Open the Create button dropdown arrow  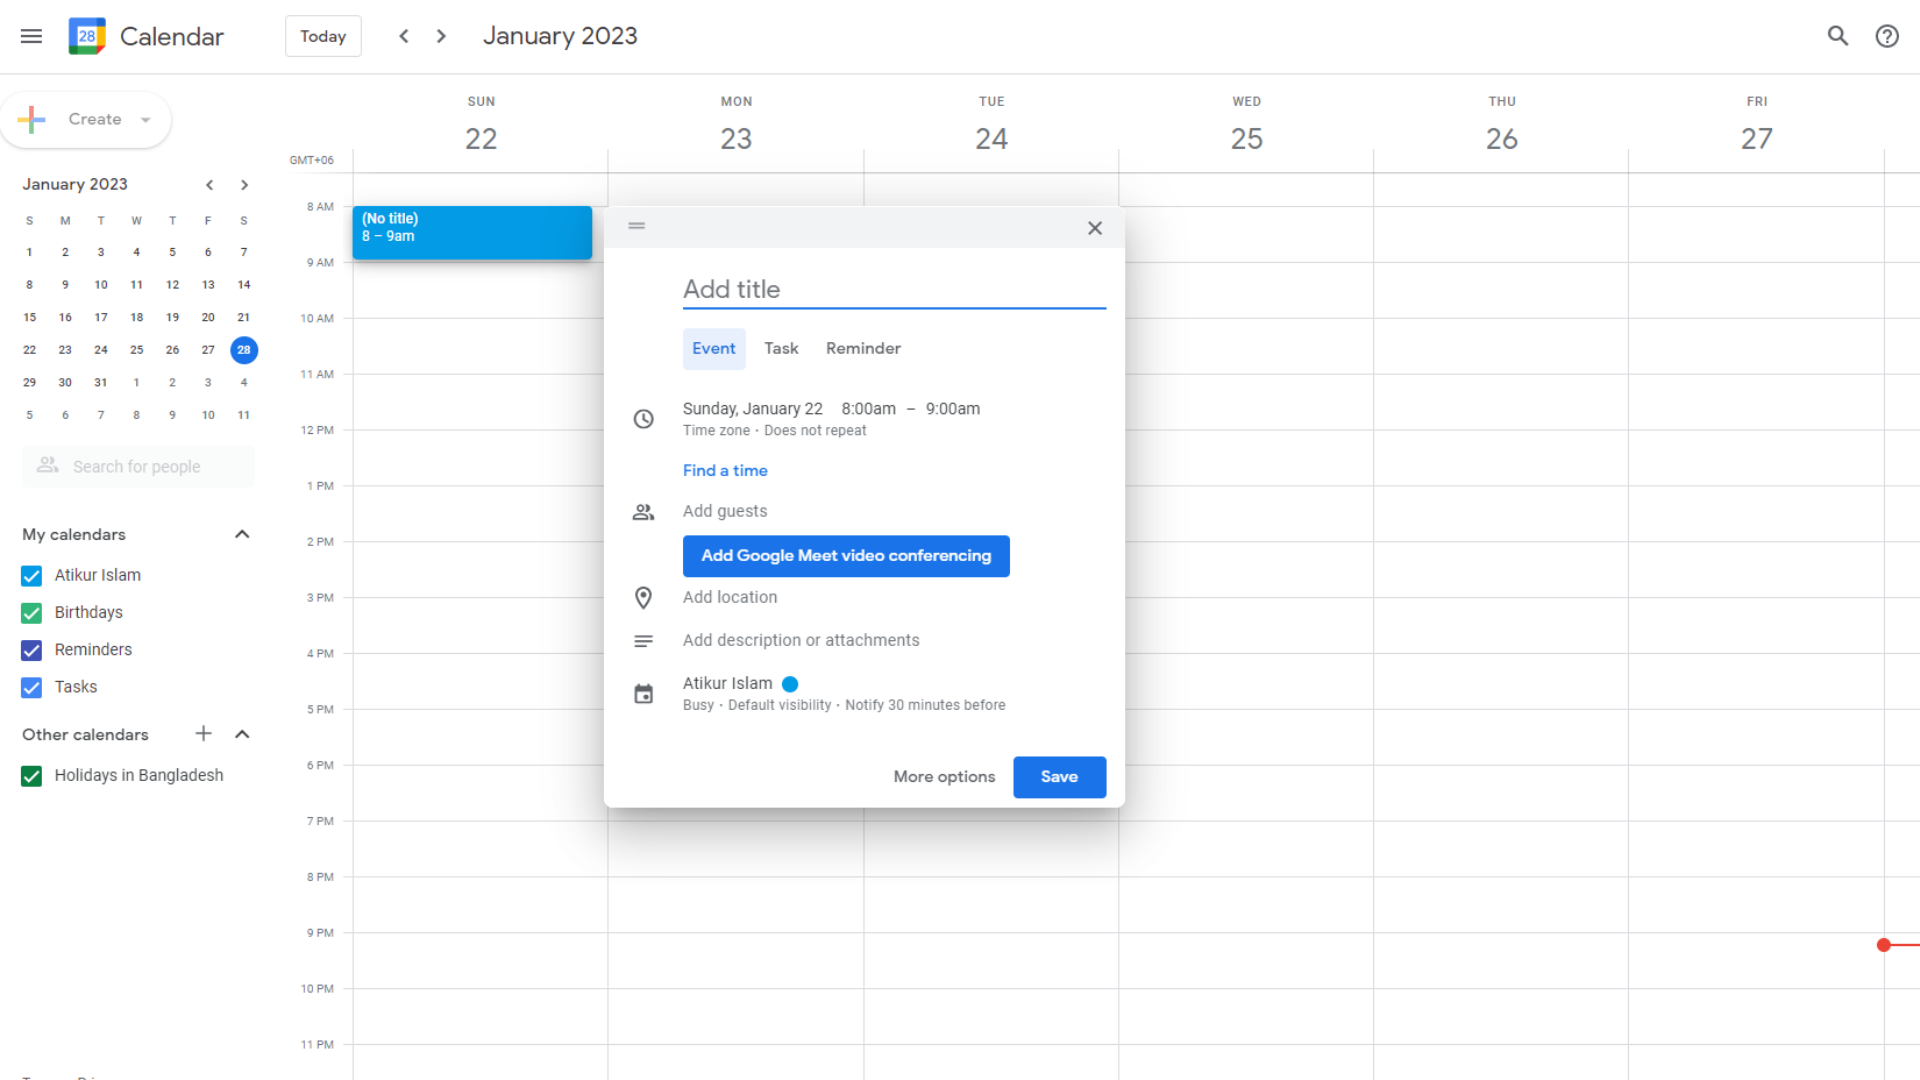pyautogui.click(x=146, y=120)
